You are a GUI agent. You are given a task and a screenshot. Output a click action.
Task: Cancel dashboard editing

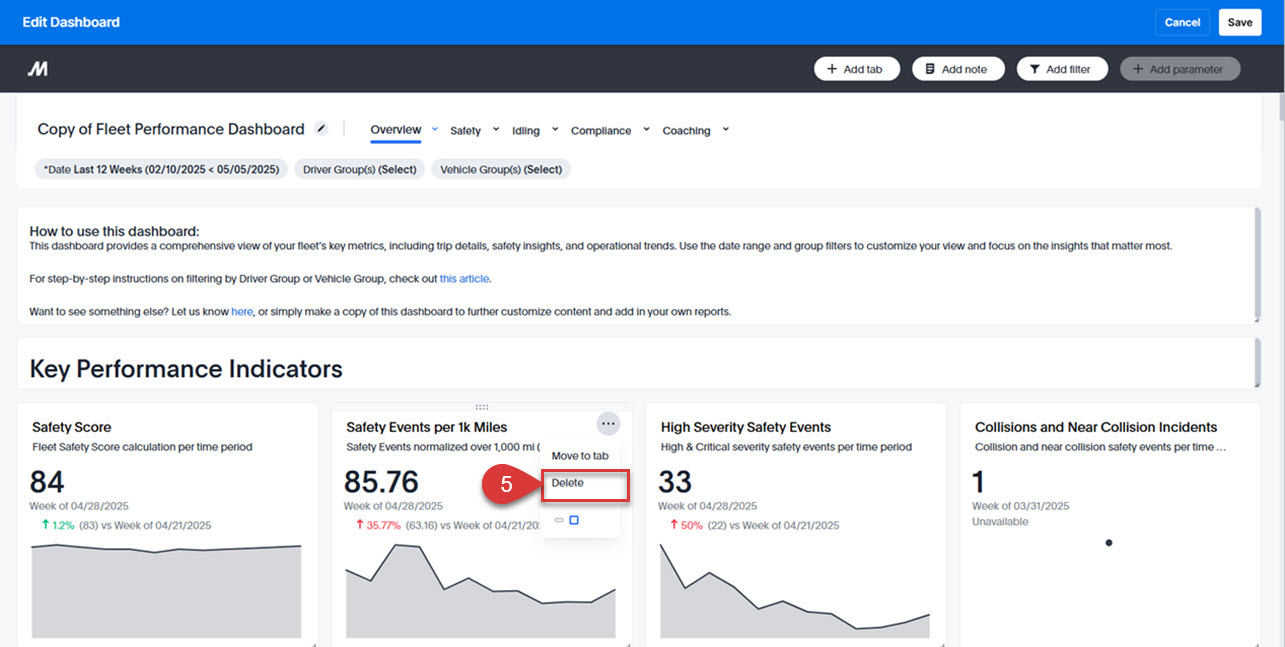[1182, 22]
